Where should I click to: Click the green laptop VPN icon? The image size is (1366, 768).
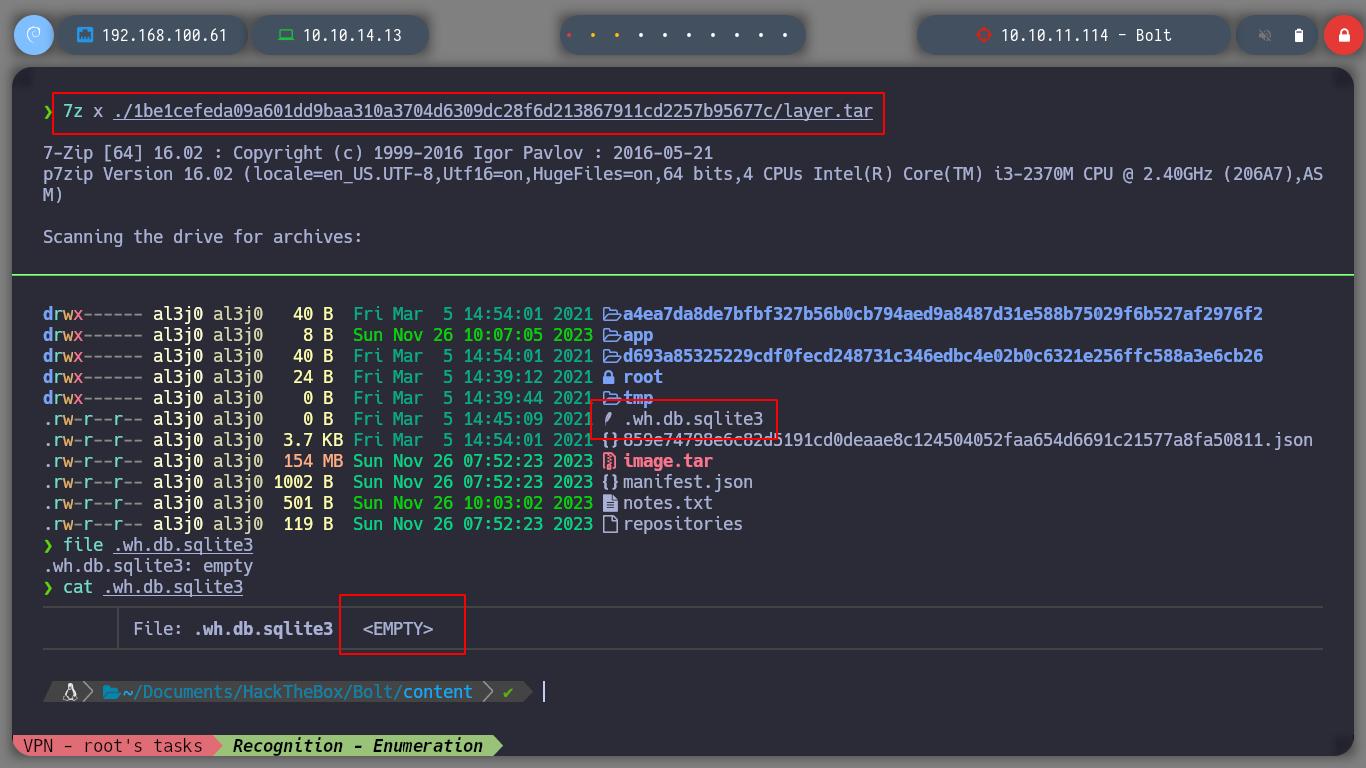(286, 35)
